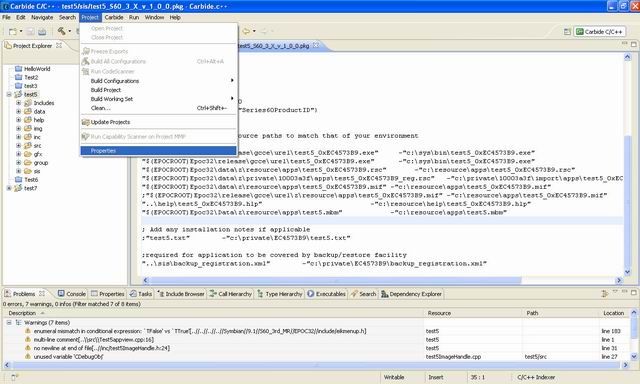Close the Problems view tab
640x384 pixels.
point(42,293)
